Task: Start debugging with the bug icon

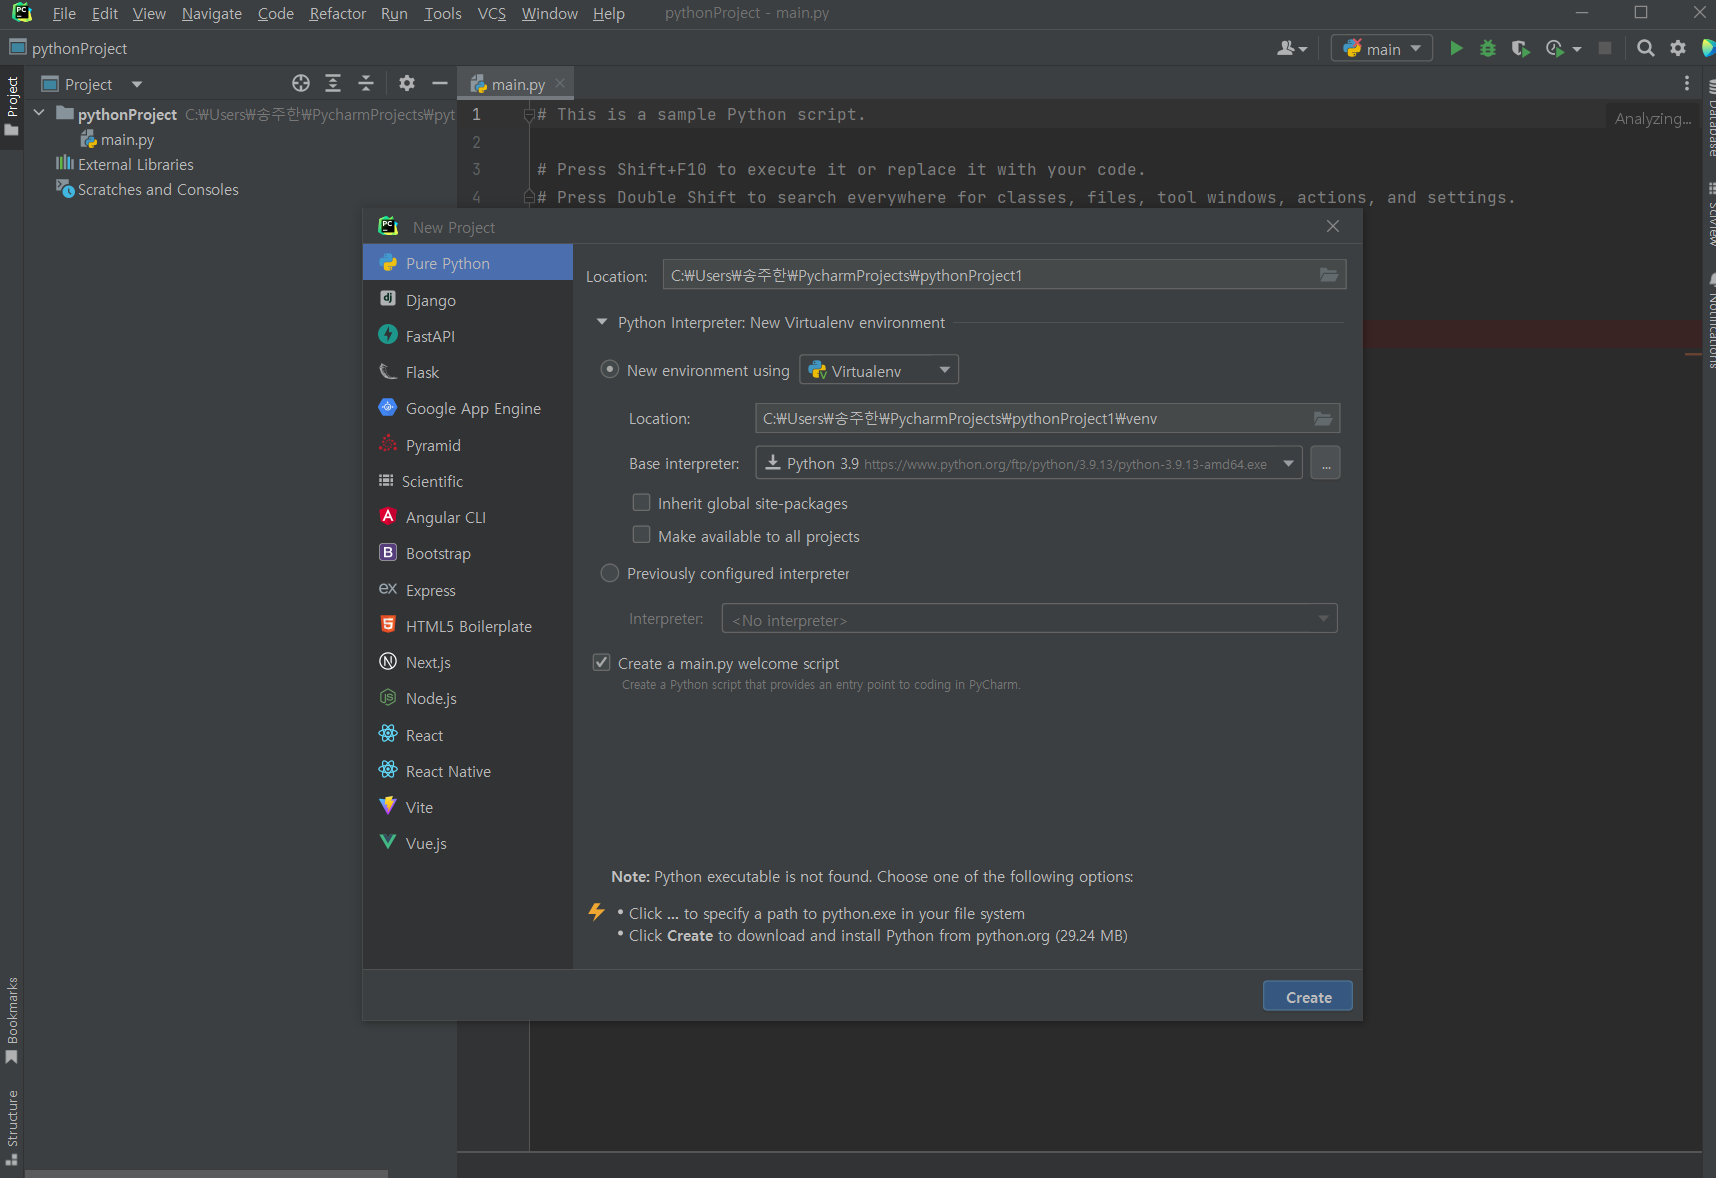Action: 1488,48
